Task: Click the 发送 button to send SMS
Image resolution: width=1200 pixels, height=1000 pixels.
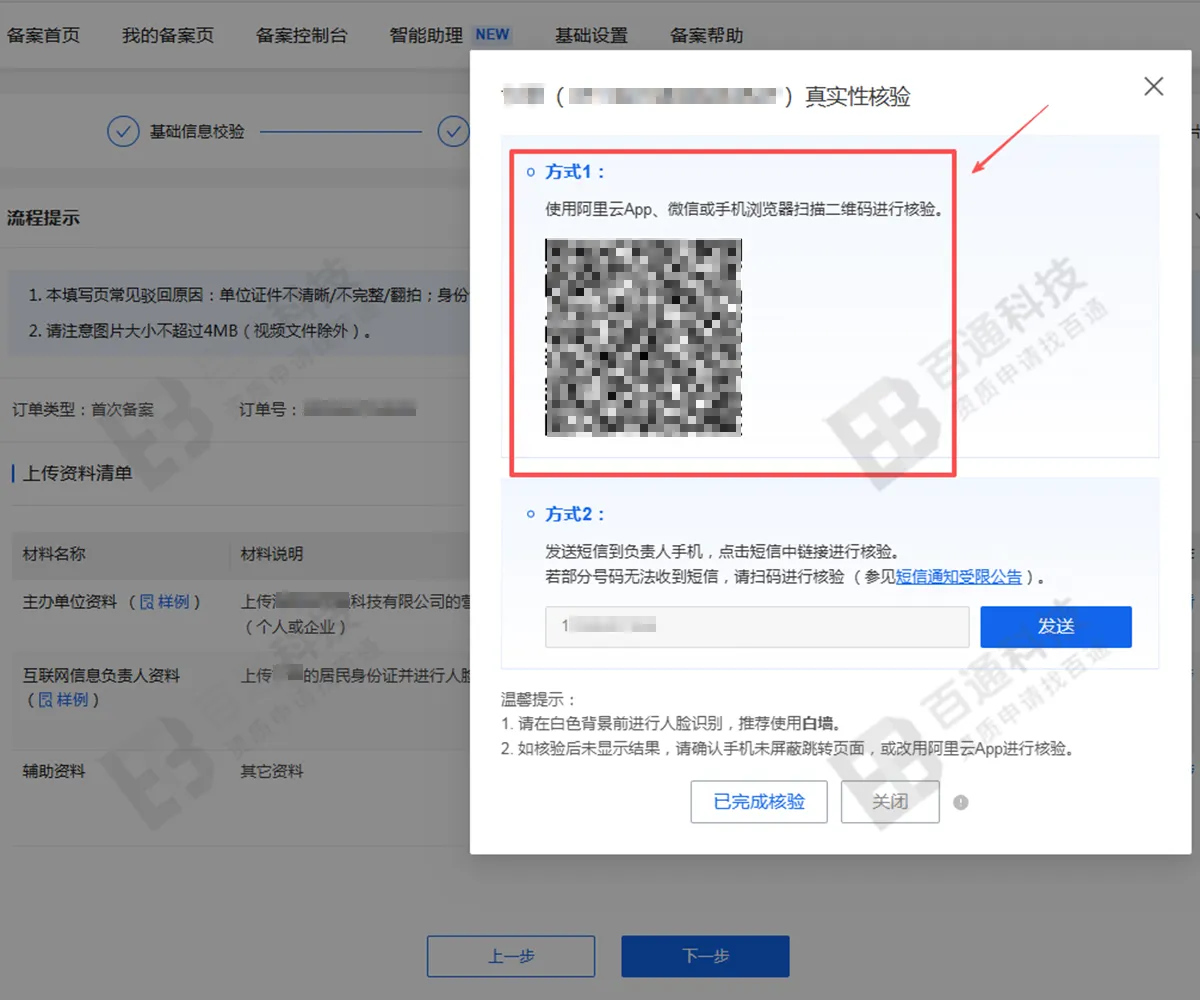Action: [1056, 627]
